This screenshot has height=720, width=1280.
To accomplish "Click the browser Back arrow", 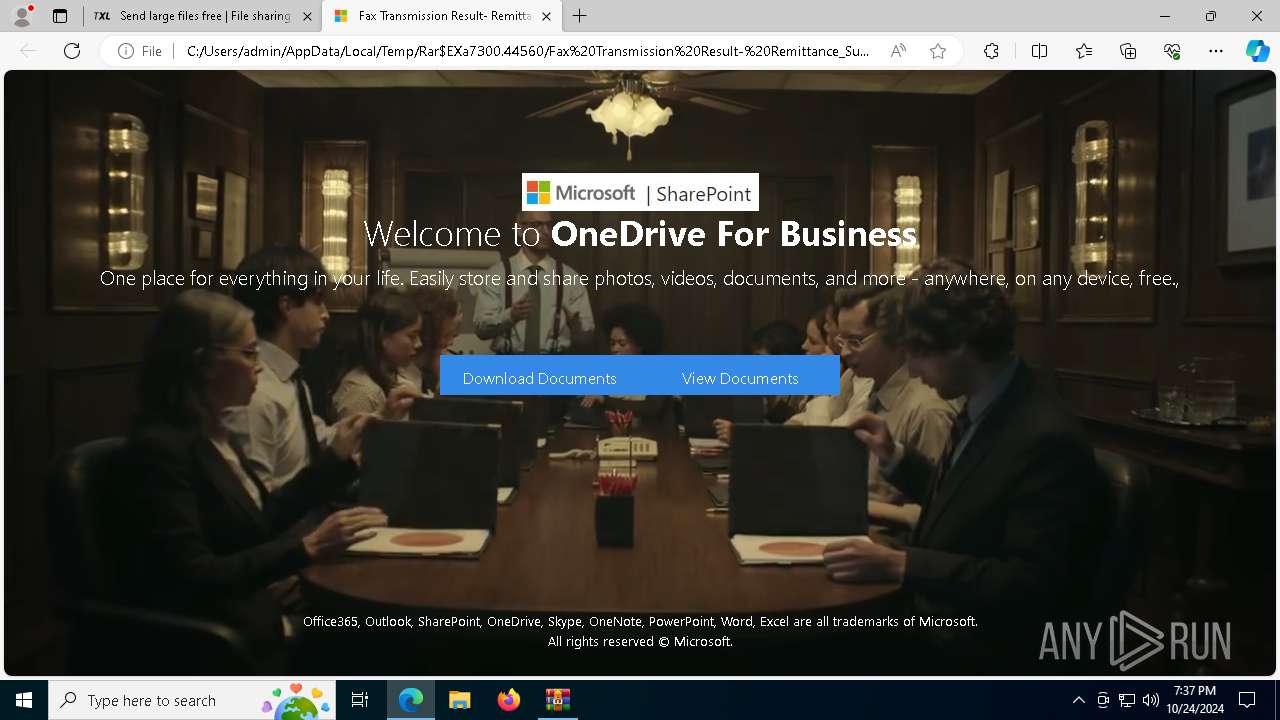I will [x=28, y=51].
